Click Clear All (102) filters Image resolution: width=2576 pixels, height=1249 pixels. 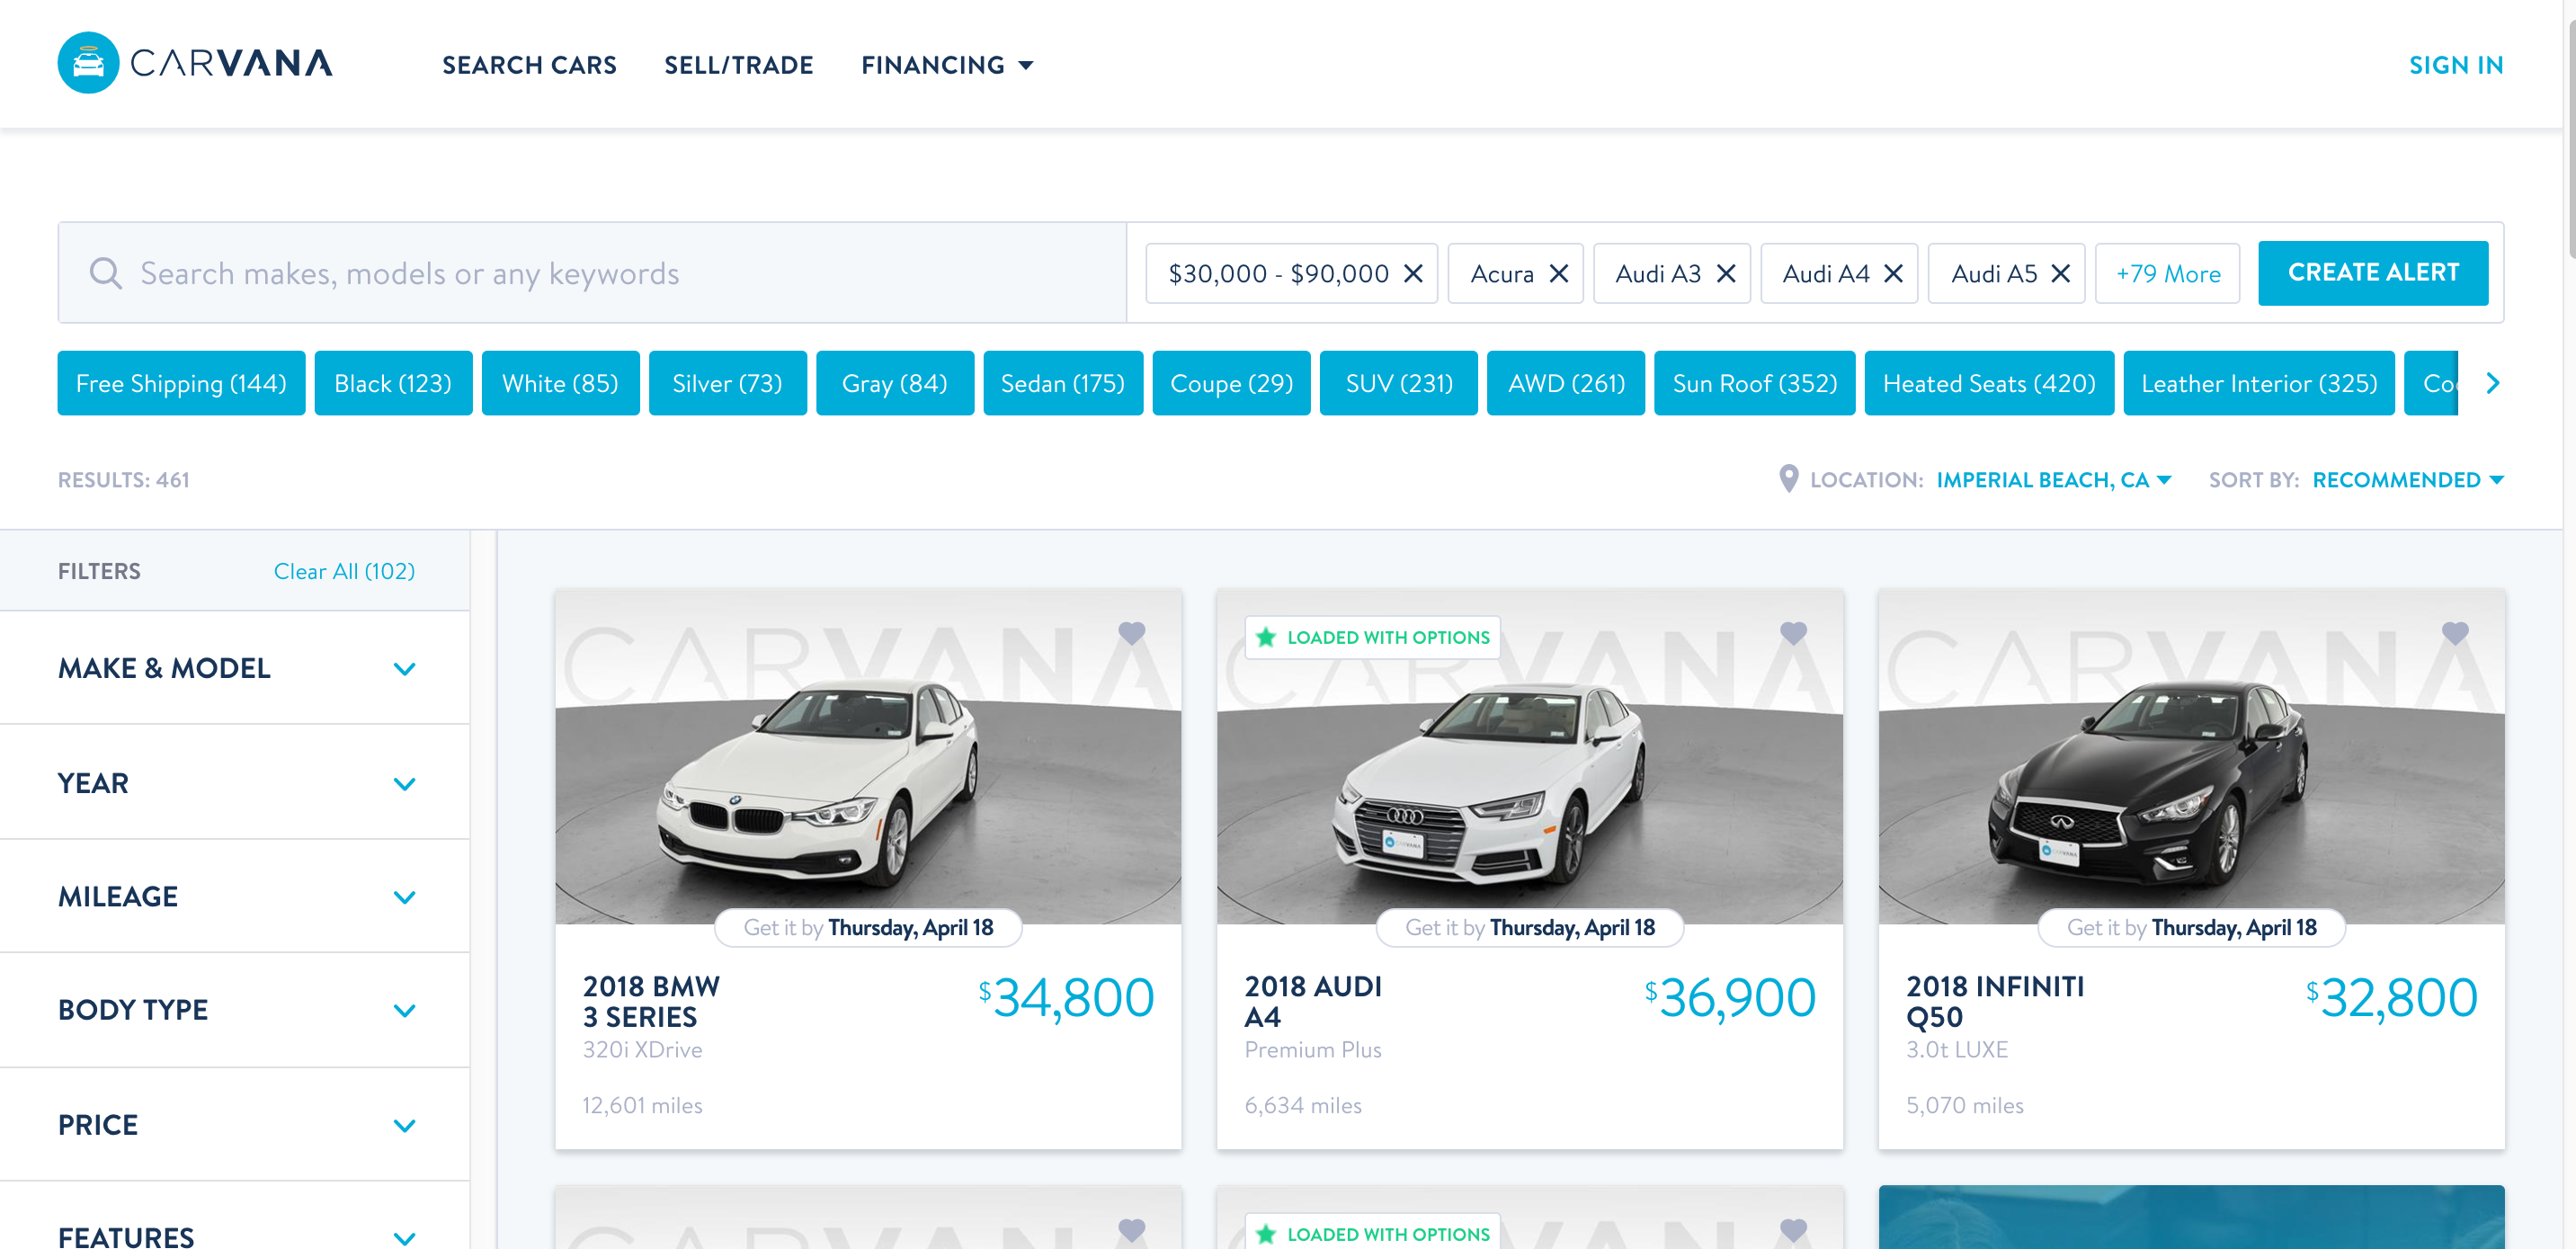click(344, 571)
